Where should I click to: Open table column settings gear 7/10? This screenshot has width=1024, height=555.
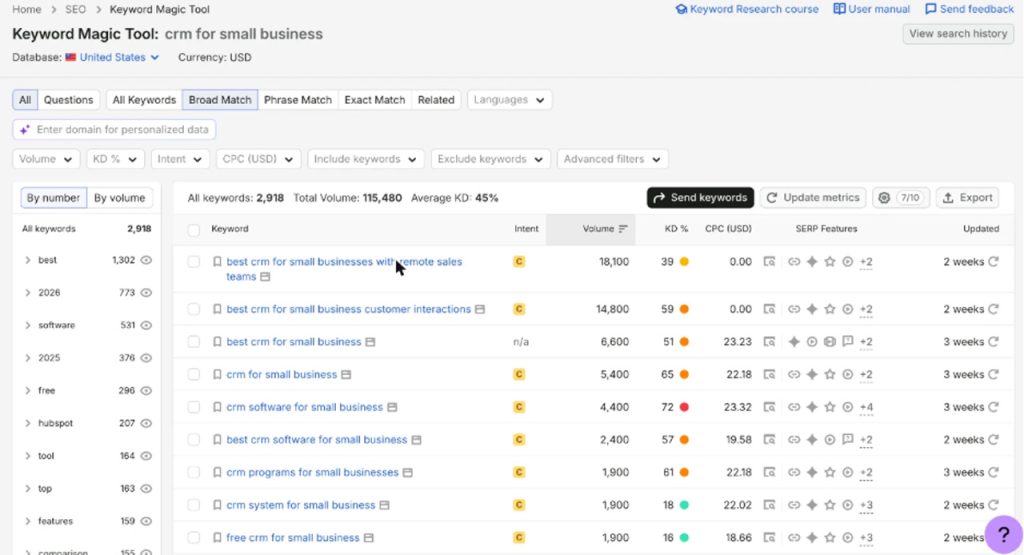(x=901, y=197)
